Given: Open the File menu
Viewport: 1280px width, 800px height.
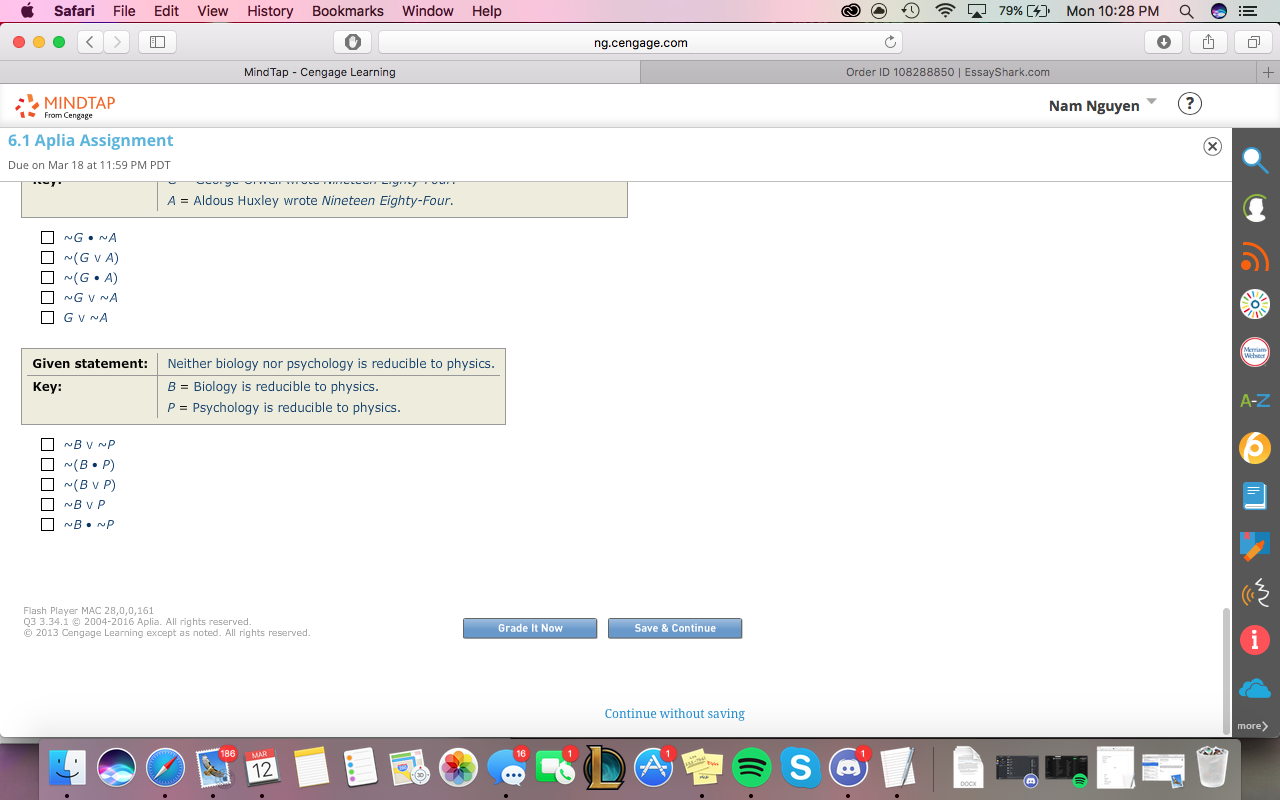Looking at the screenshot, I should (x=124, y=11).
